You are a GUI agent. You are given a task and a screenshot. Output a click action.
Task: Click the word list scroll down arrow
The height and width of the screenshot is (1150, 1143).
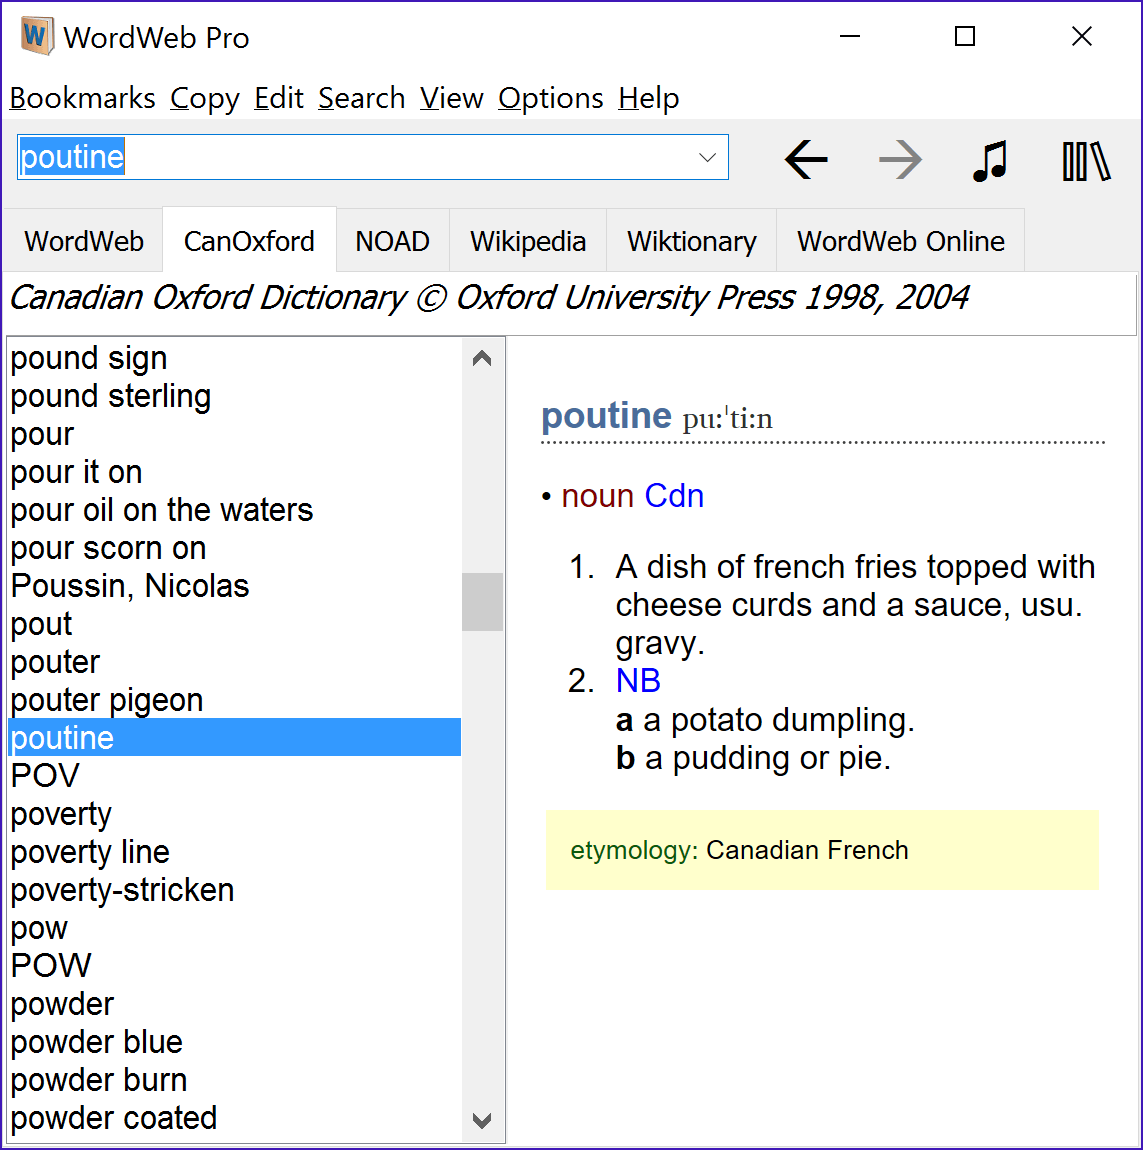482,1120
